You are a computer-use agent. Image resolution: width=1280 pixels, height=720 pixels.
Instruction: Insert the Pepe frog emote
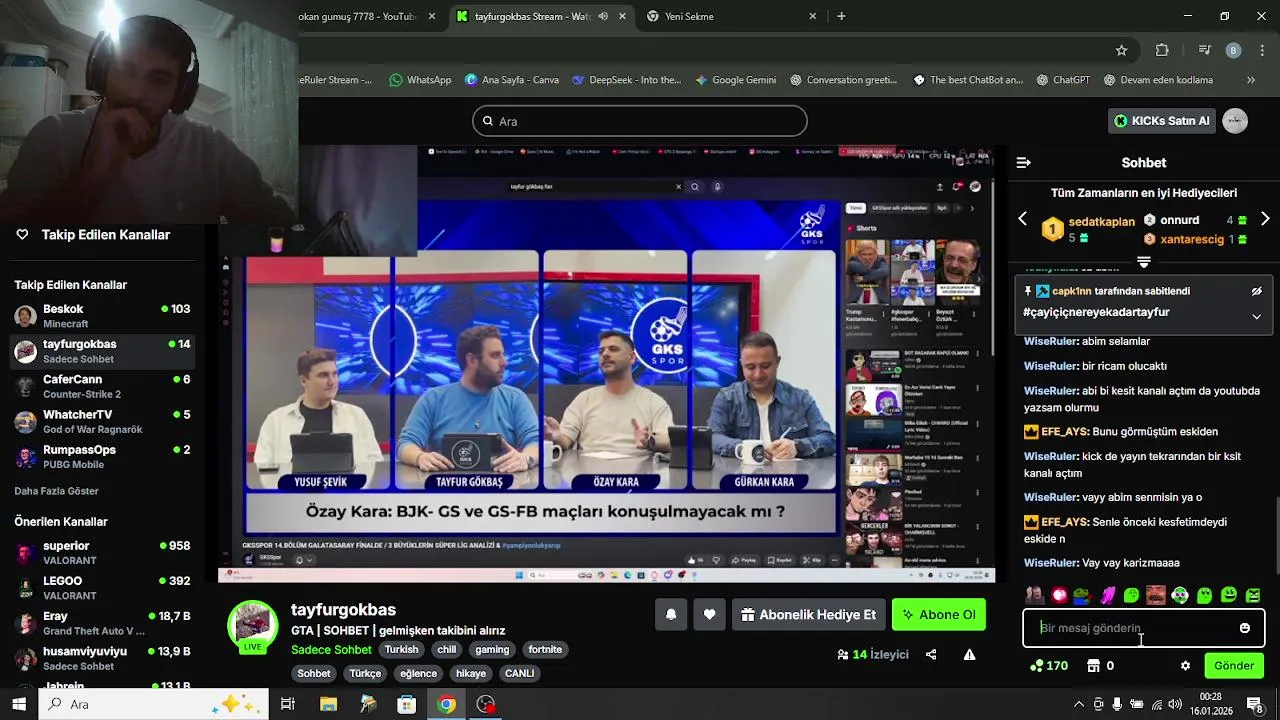(x=1083, y=596)
